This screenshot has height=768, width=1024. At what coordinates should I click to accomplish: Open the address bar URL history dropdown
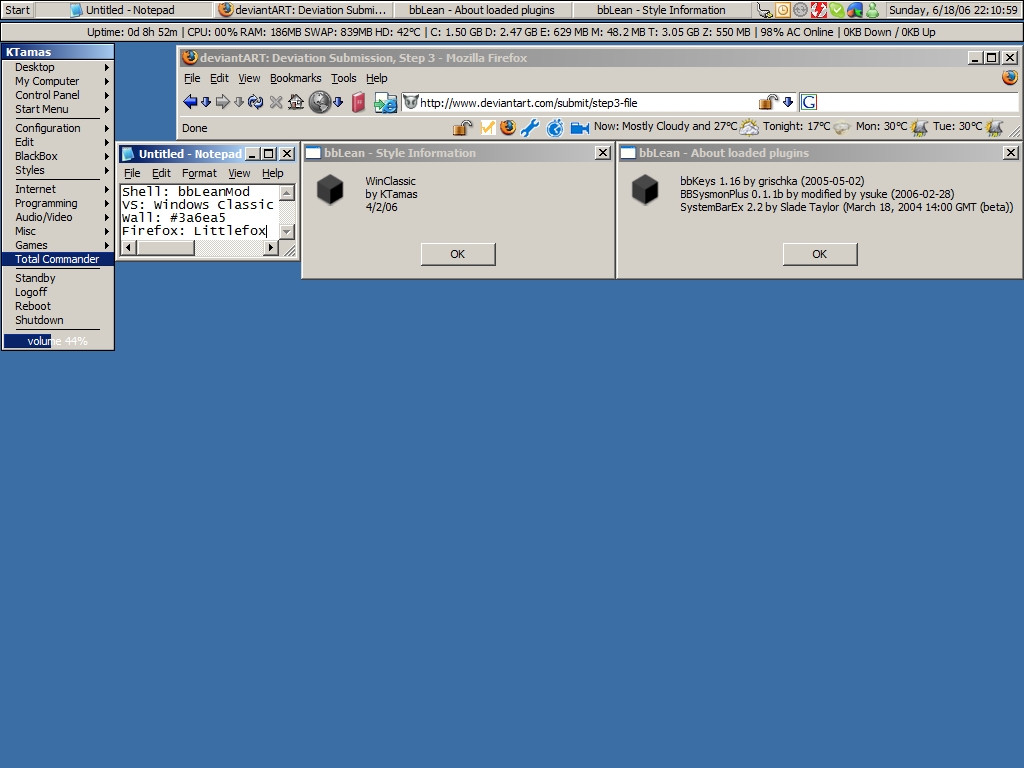tap(788, 102)
